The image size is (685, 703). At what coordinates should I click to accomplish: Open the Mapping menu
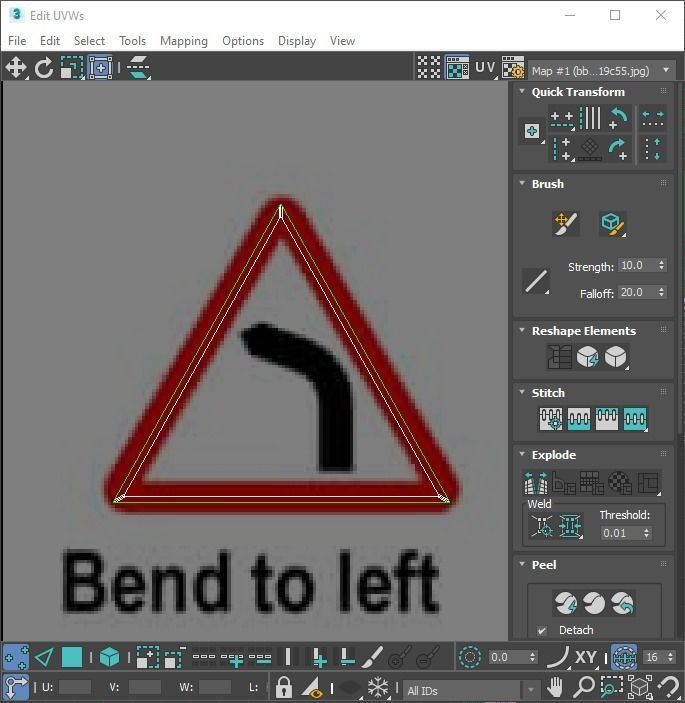pos(184,41)
